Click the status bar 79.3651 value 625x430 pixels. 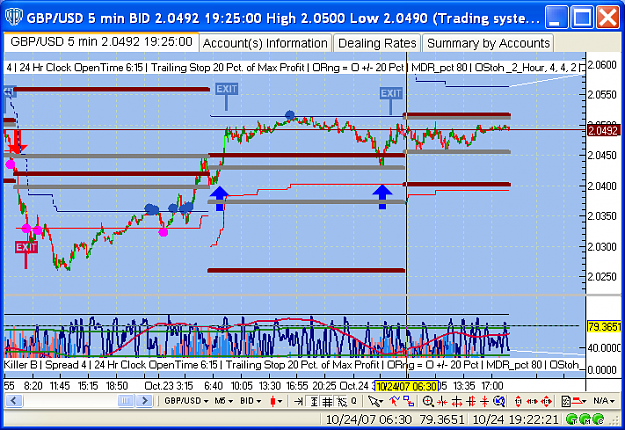coord(443,420)
